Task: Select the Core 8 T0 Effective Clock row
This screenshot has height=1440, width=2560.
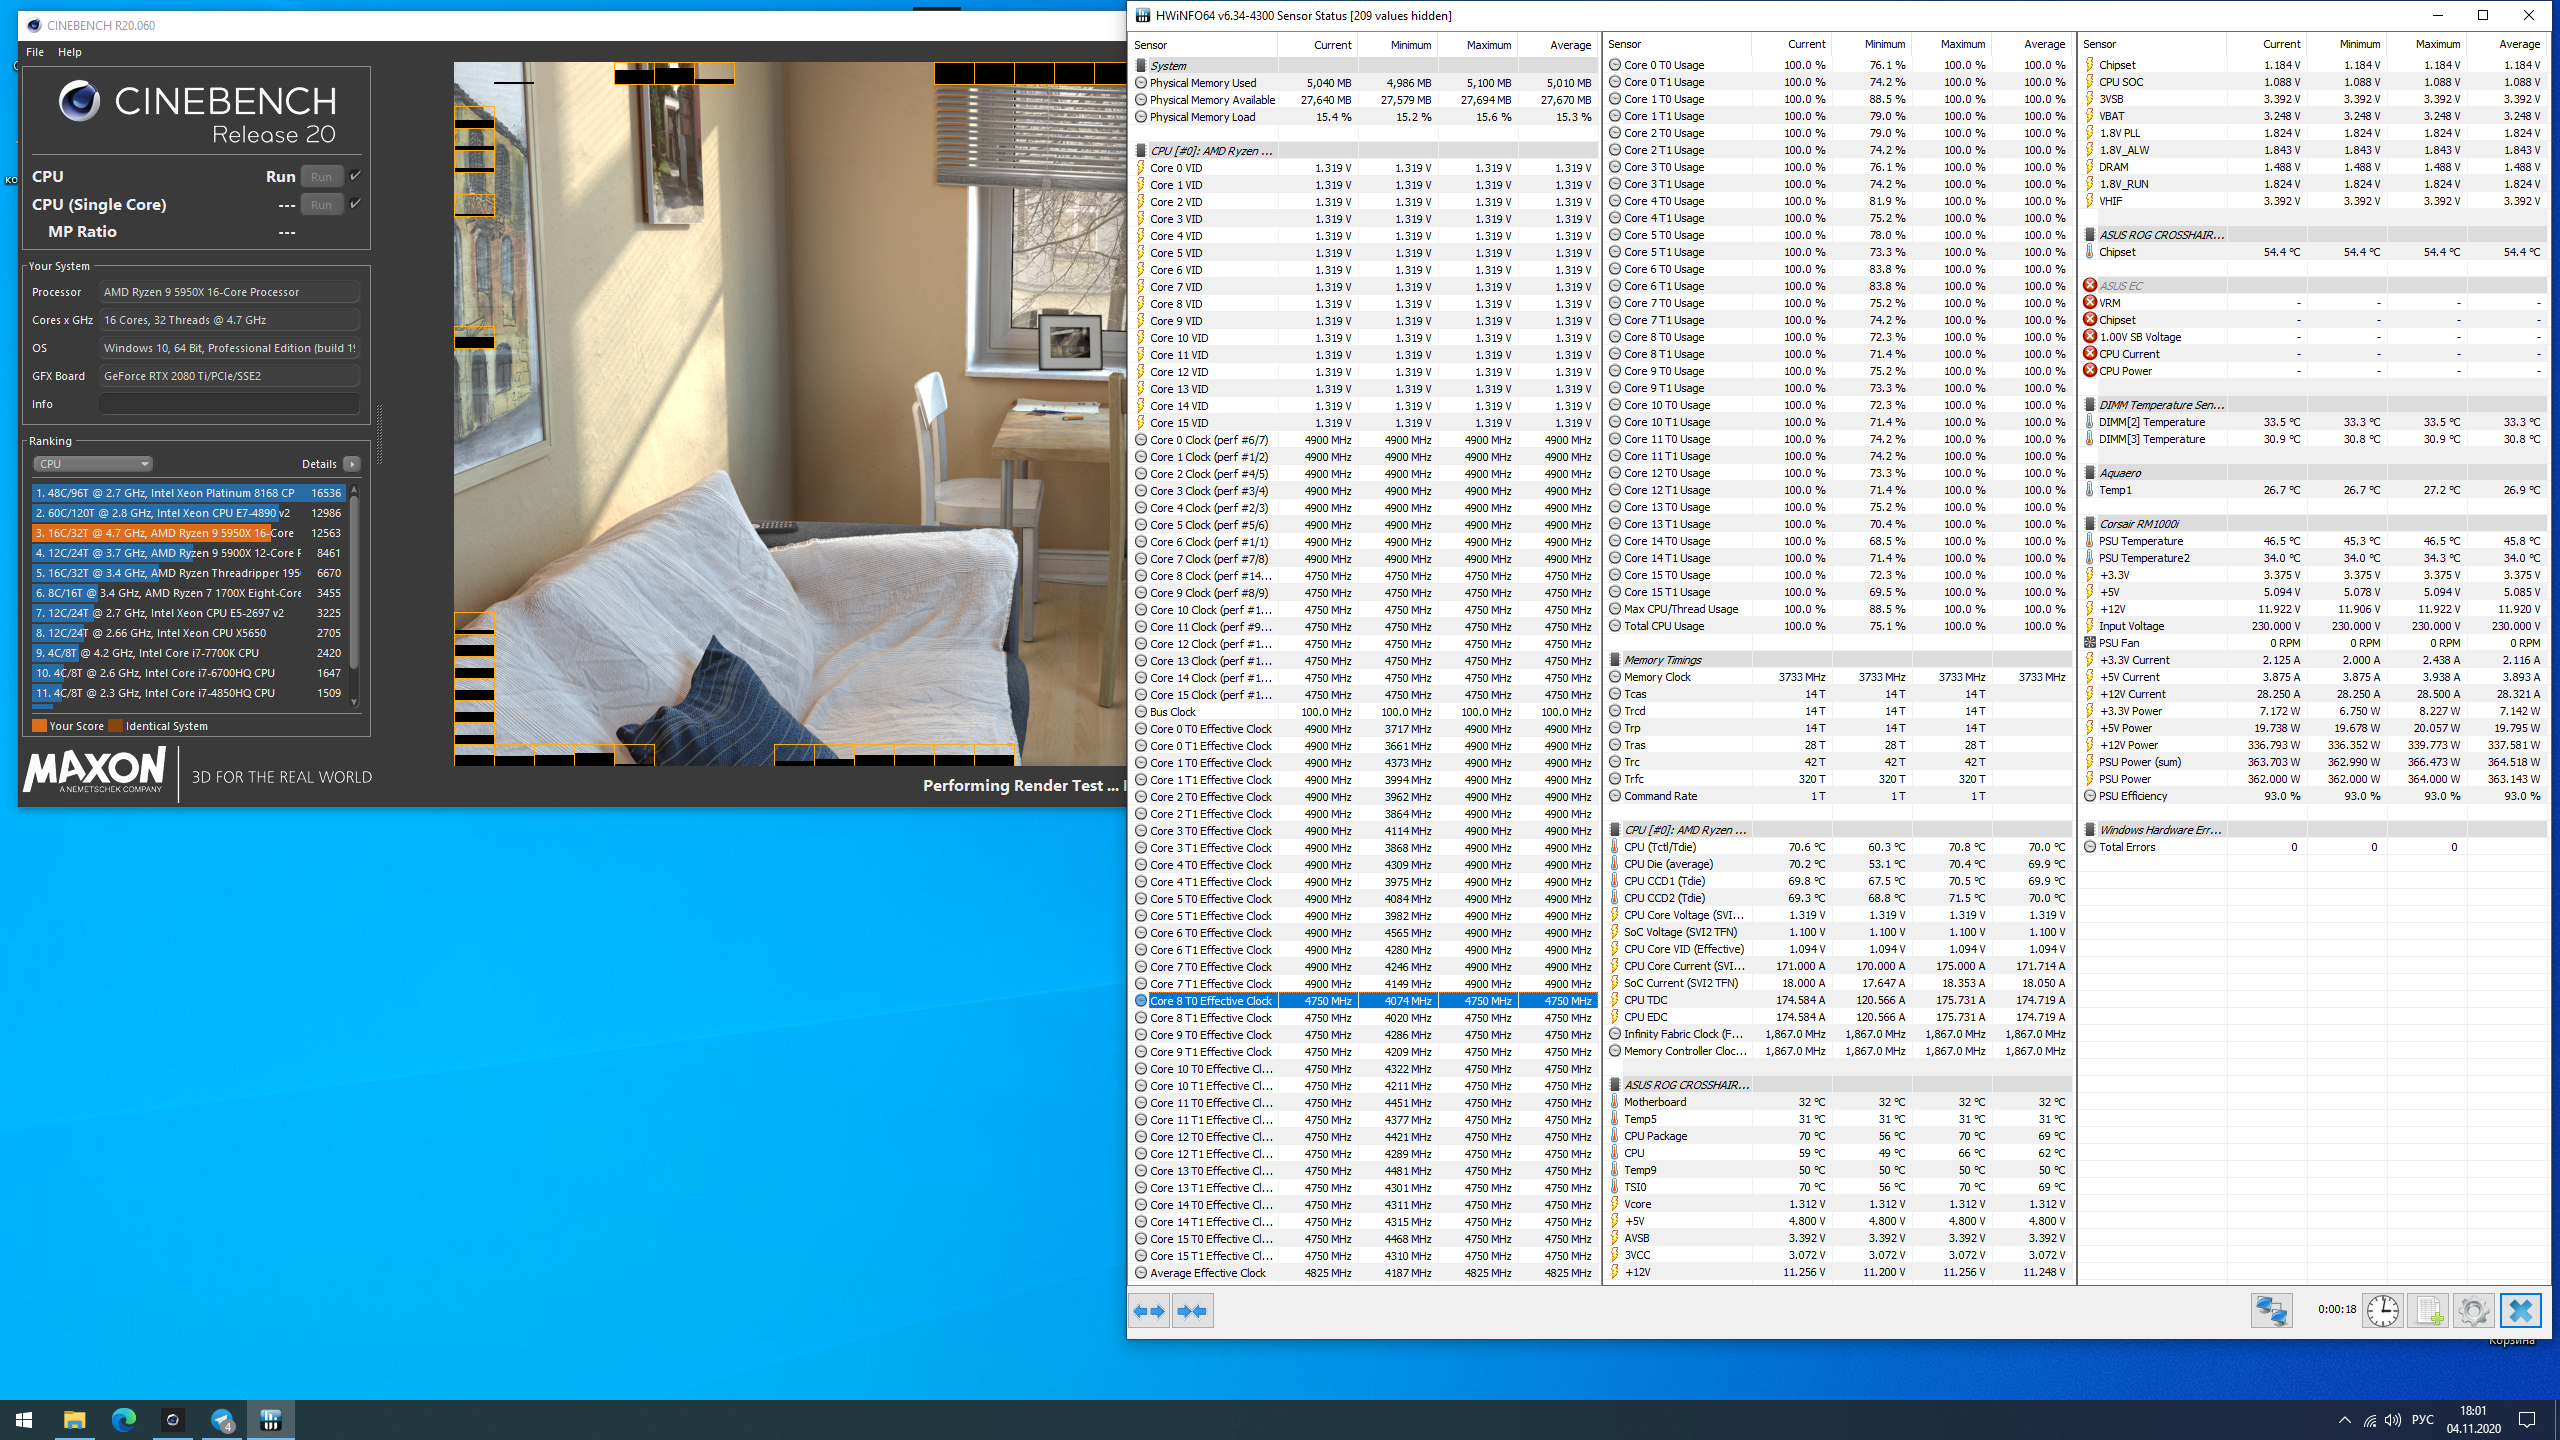Action: click(x=1364, y=1001)
